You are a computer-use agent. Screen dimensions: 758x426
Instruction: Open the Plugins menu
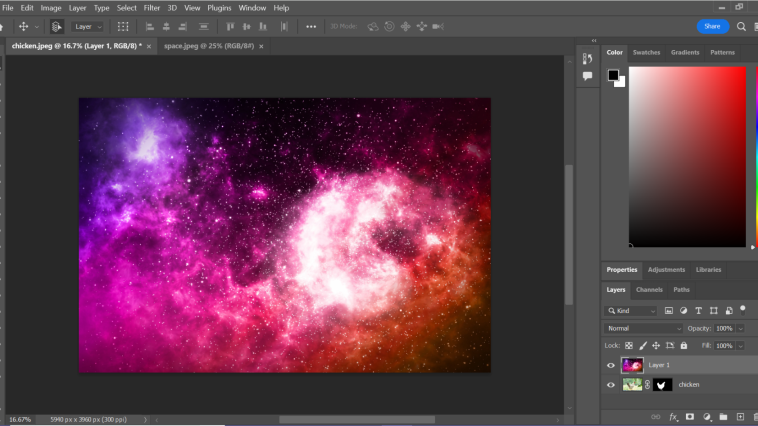tap(219, 8)
